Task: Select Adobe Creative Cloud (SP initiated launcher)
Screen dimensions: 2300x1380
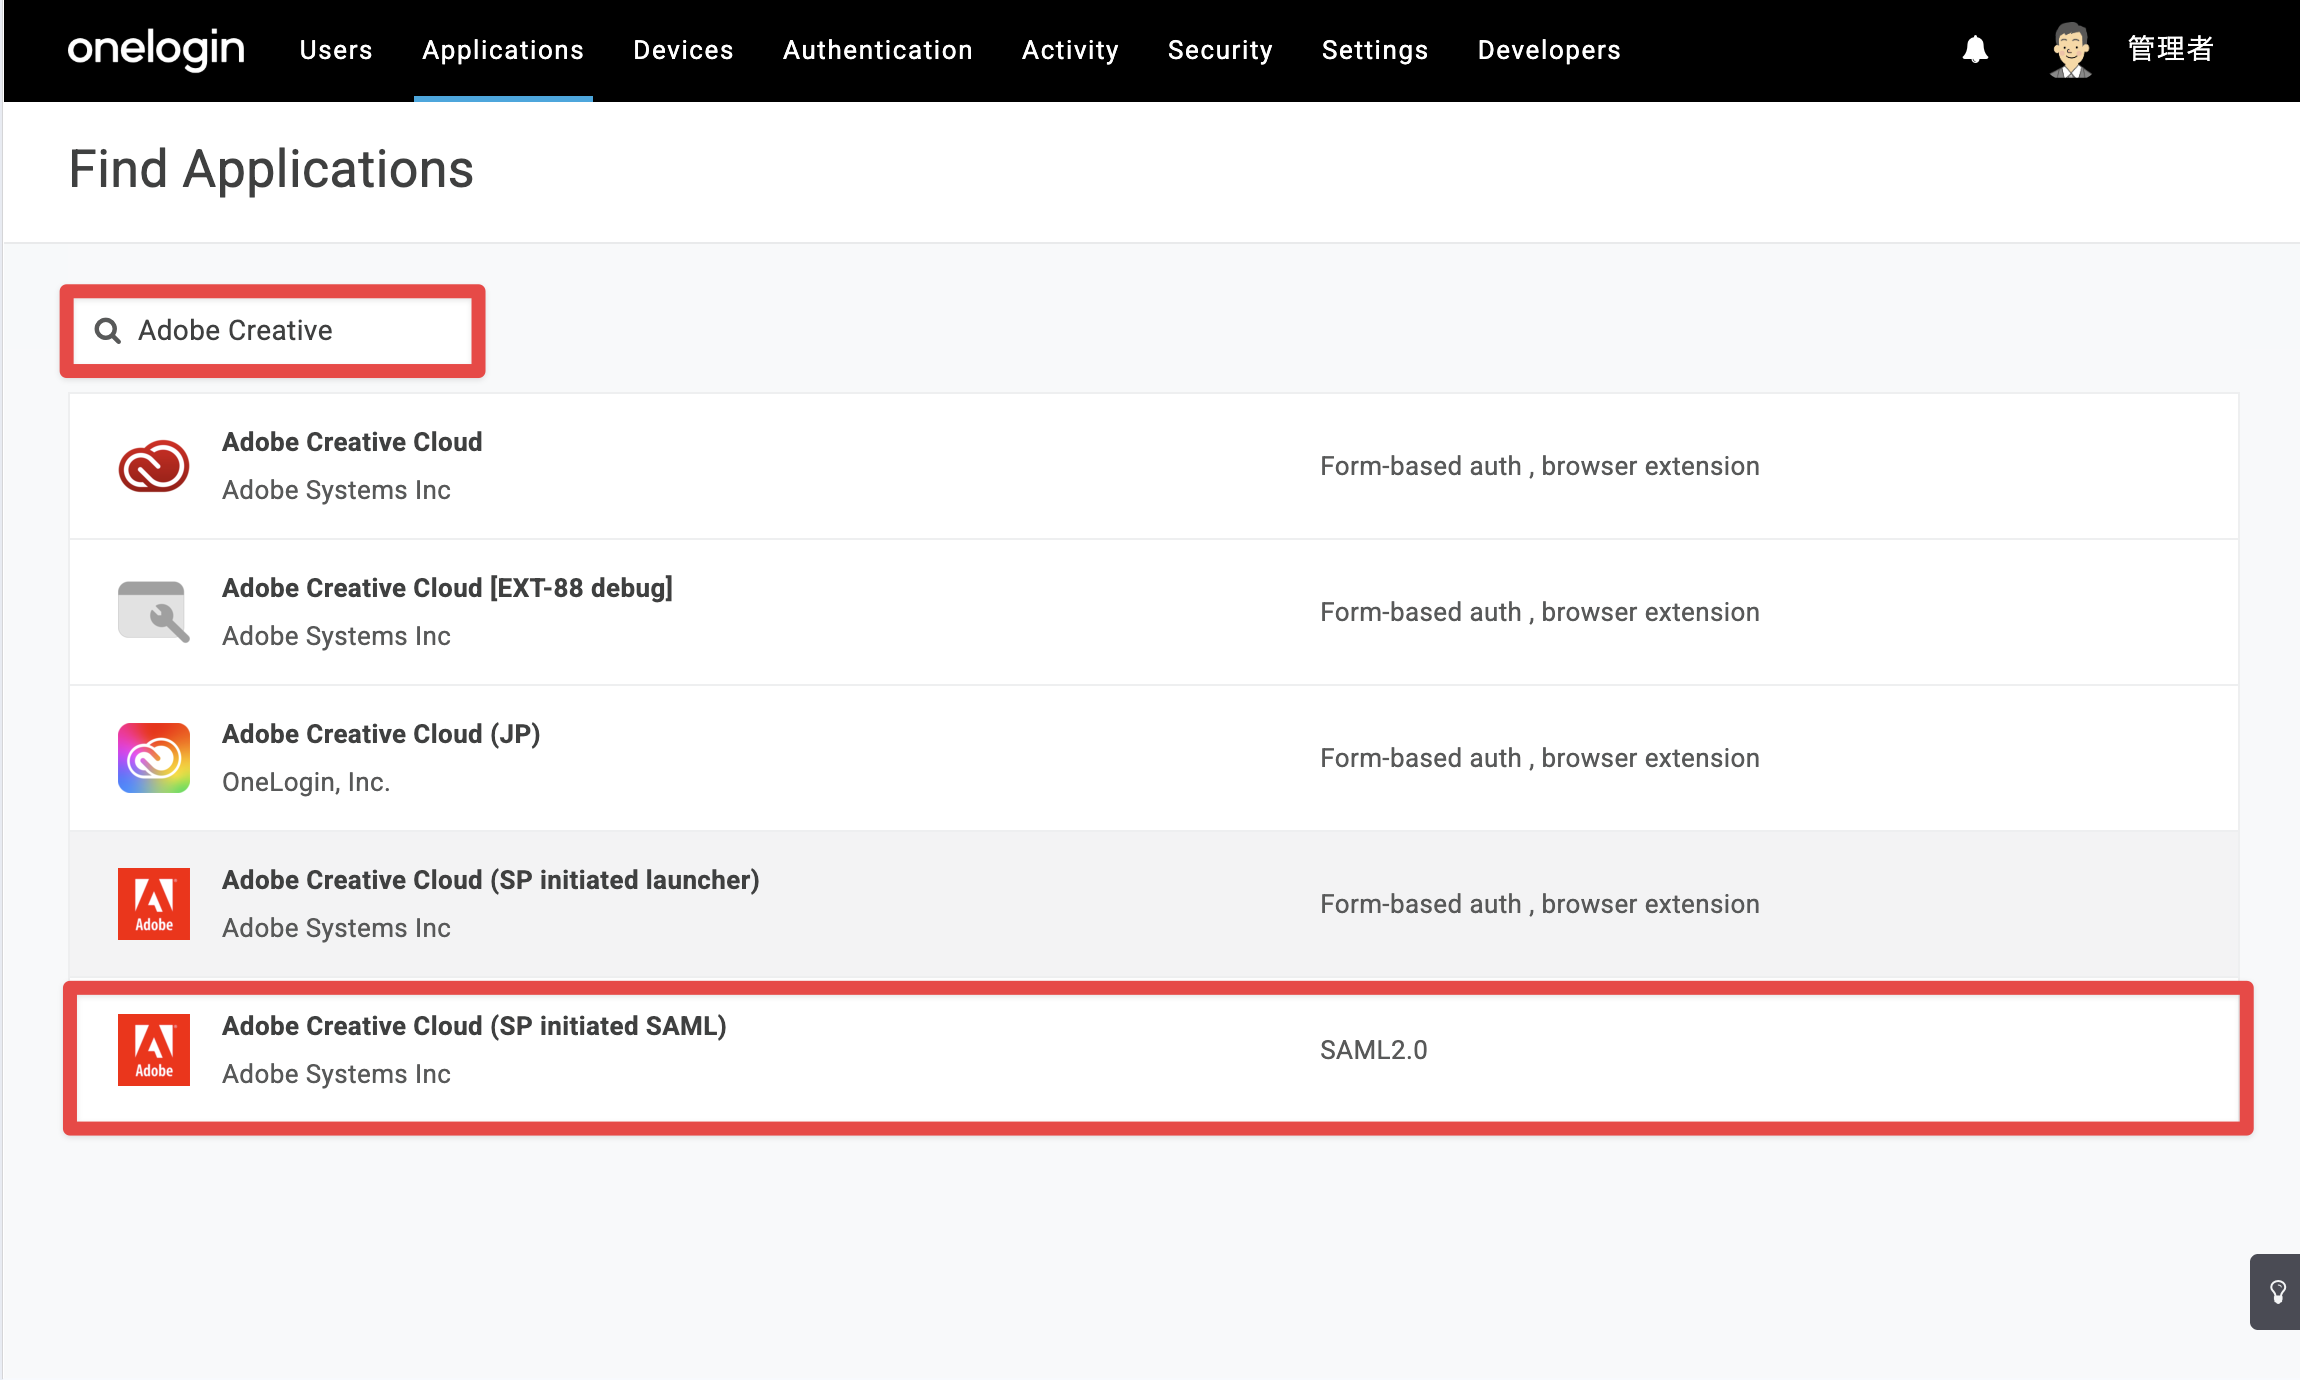Action: 1154,904
